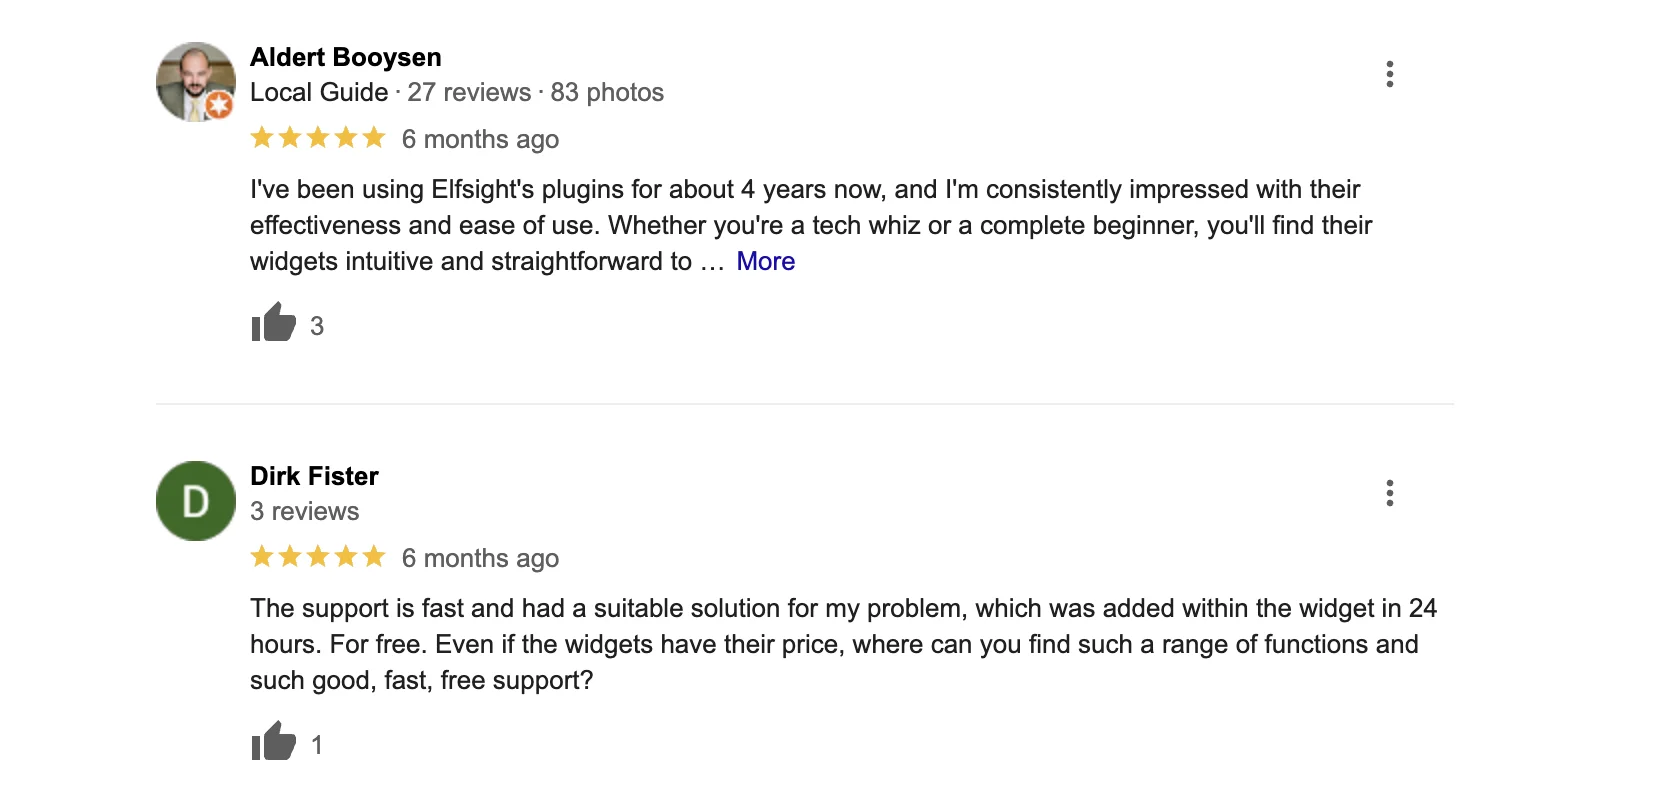This screenshot has height=800, width=1660.
Task: Click Dirk Fister's green avatar
Action: point(195,501)
